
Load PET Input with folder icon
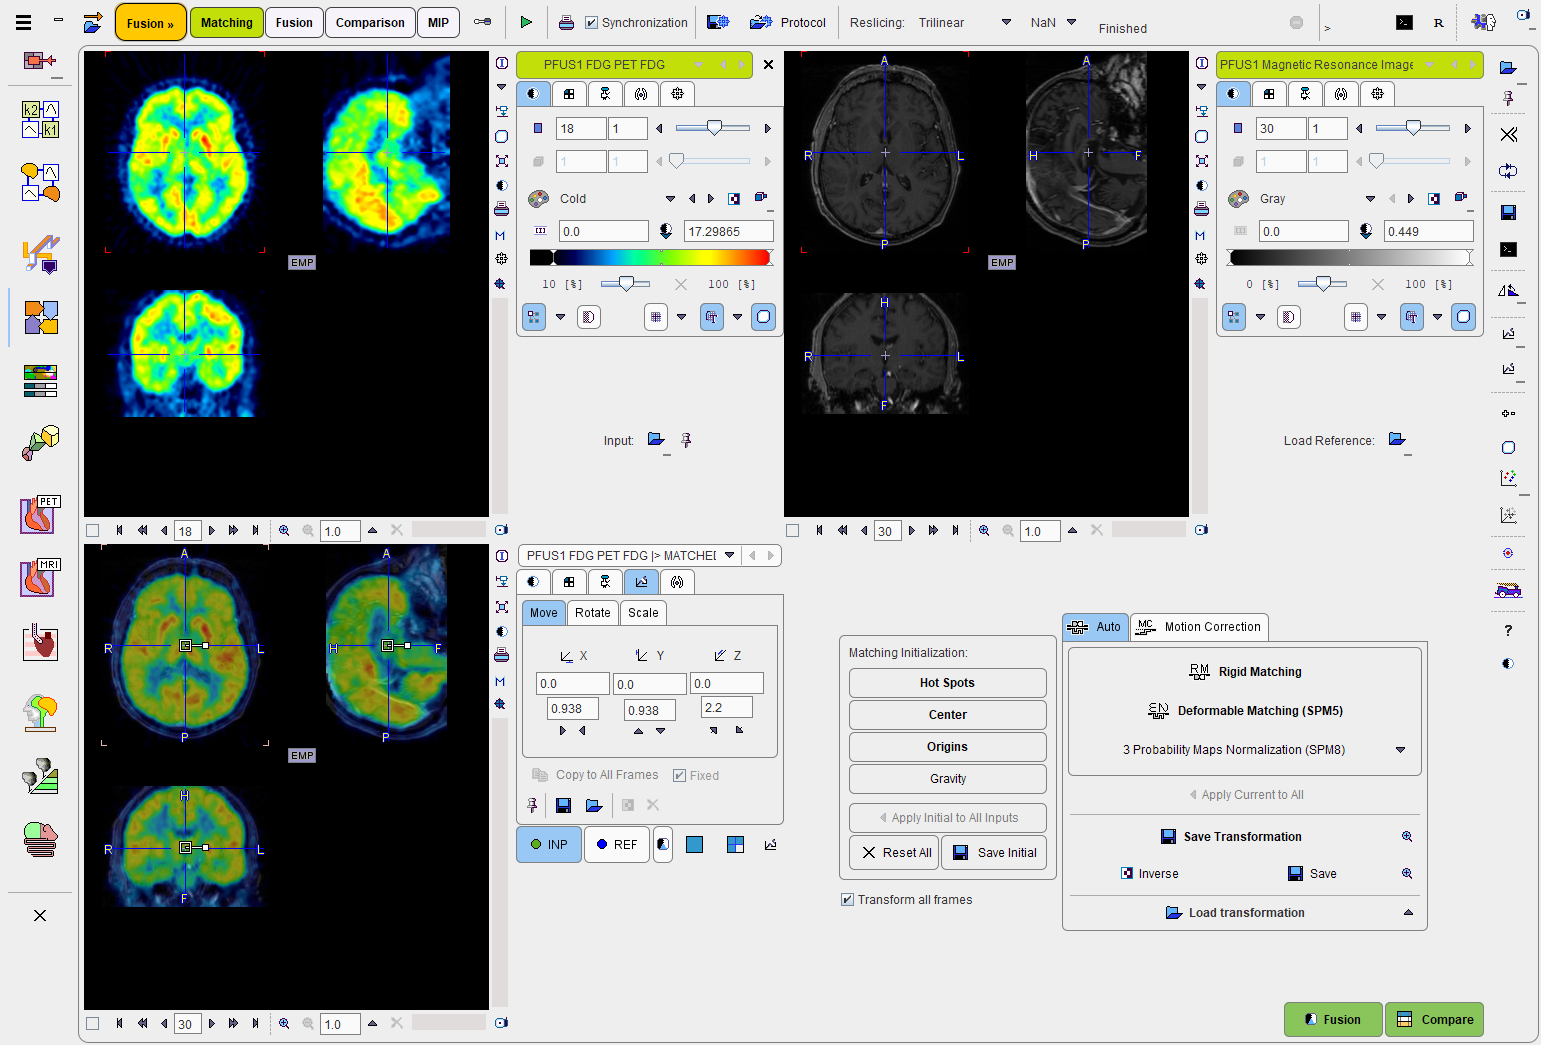(656, 440)
